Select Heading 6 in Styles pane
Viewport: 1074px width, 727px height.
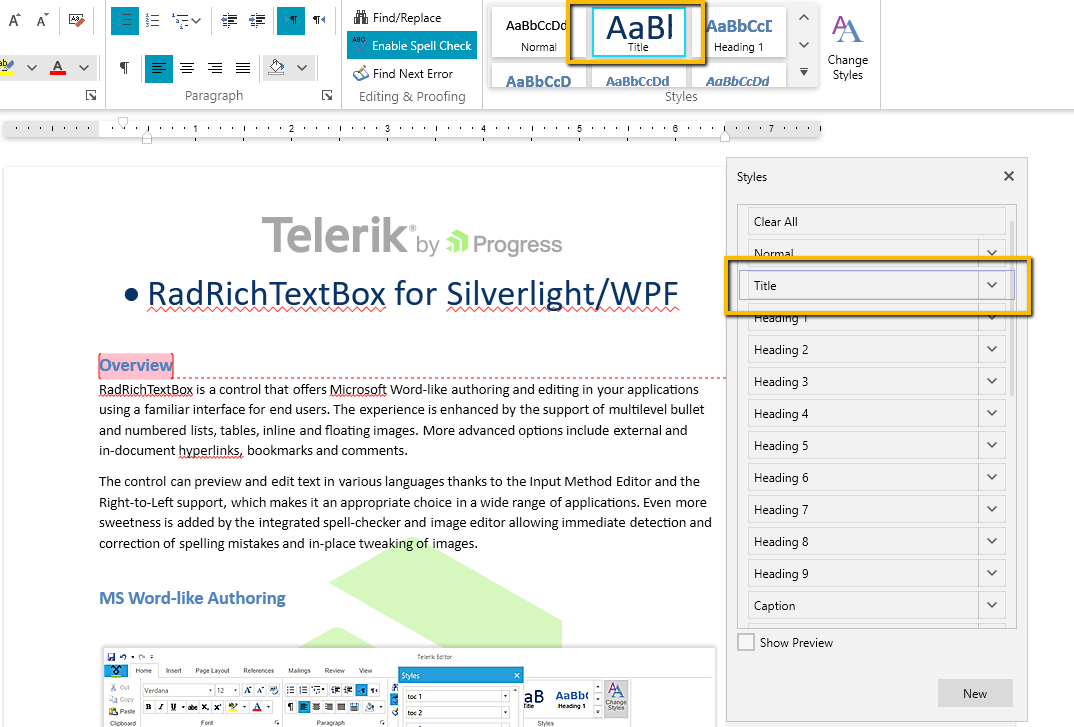(863, 478)
